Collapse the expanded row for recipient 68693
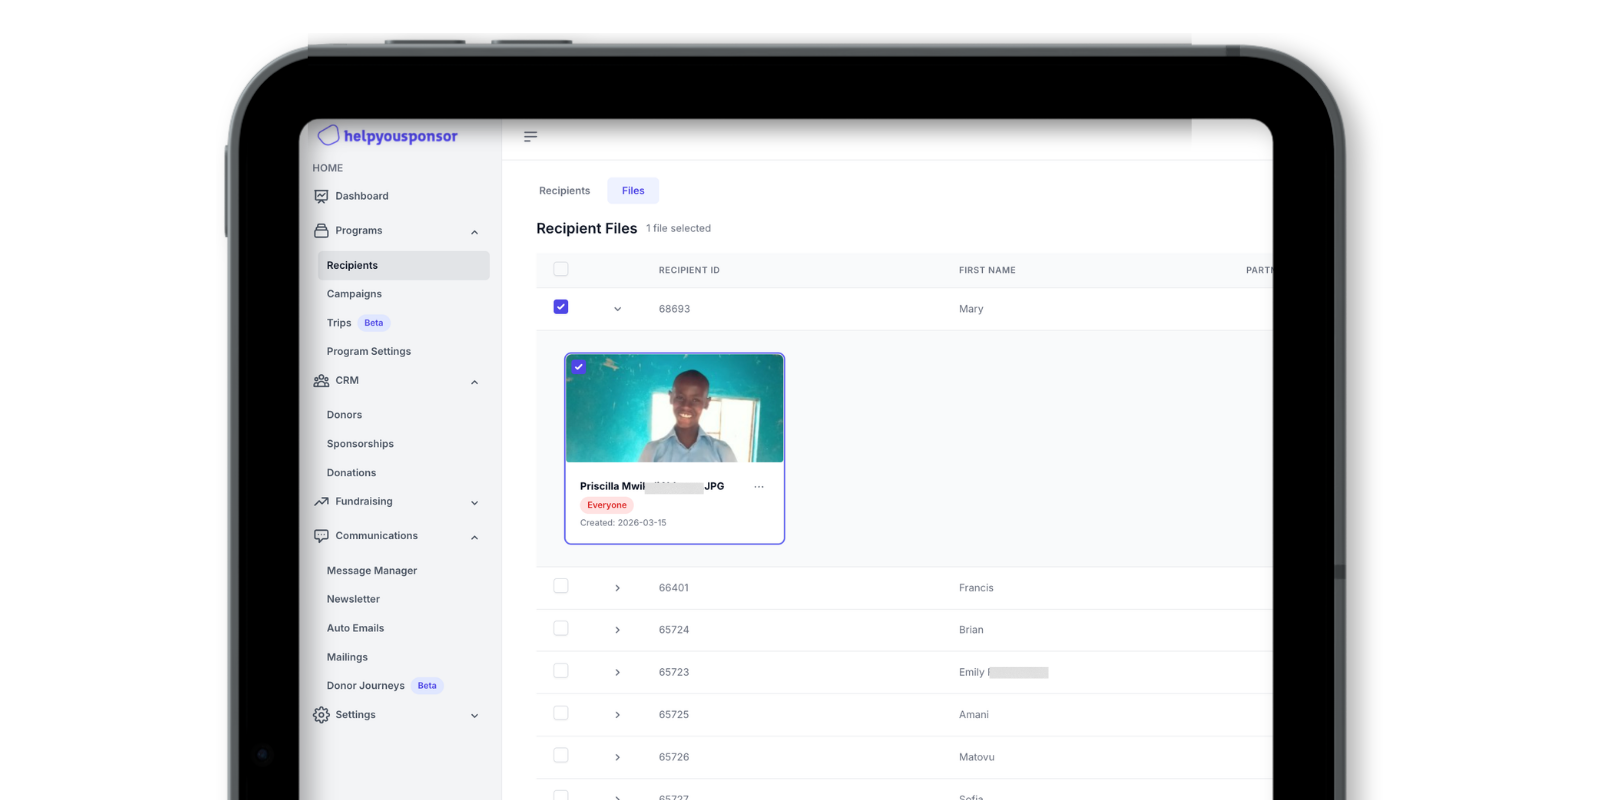Image resolution: width=1600 pixels, height=800 pixels. tap(617, 309)
